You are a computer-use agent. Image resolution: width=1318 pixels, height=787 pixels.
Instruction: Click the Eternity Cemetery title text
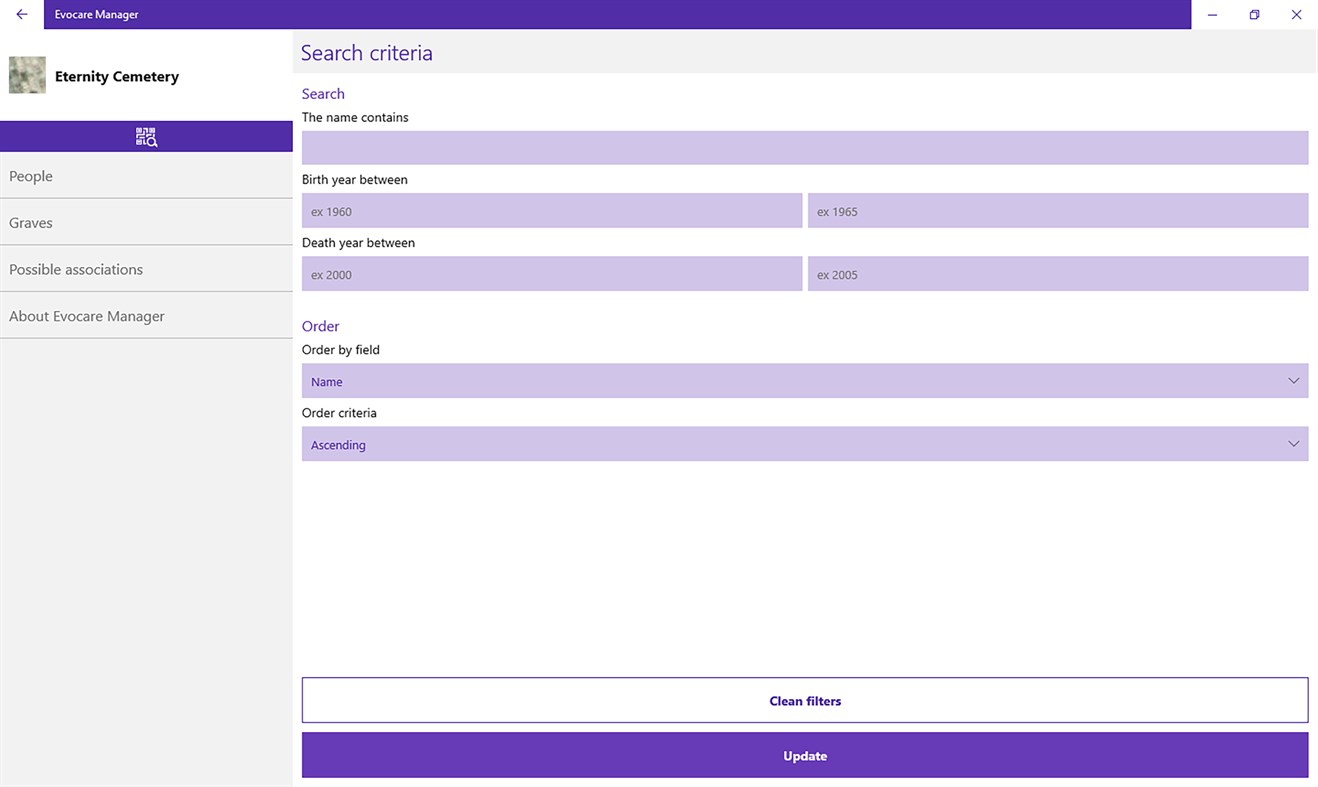click(116, 75)
